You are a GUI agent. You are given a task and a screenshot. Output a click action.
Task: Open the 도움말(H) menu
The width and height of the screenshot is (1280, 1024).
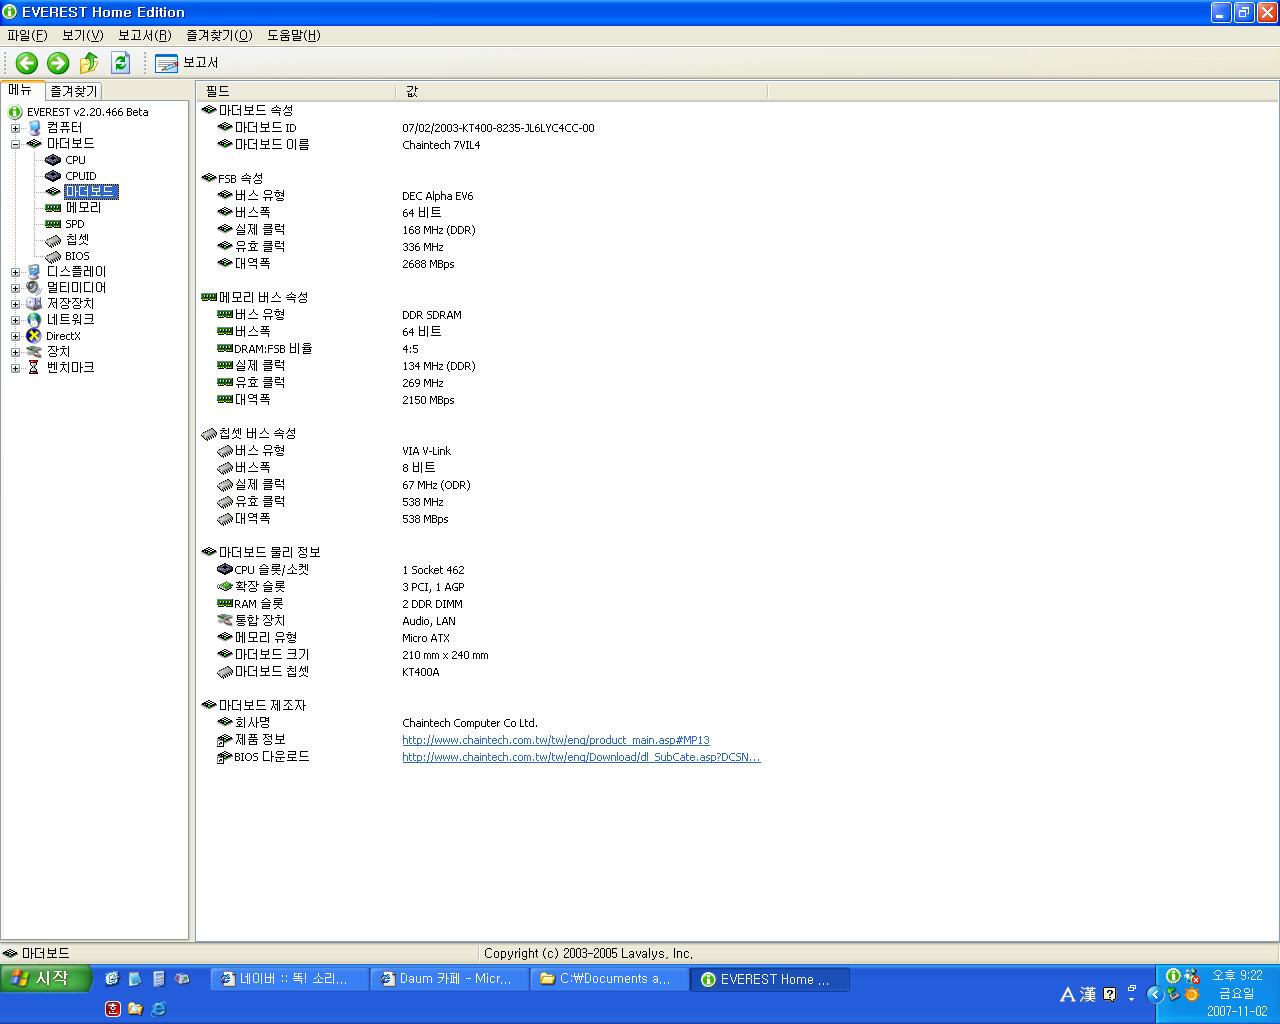pyautogui.click(x=293, y=35)
